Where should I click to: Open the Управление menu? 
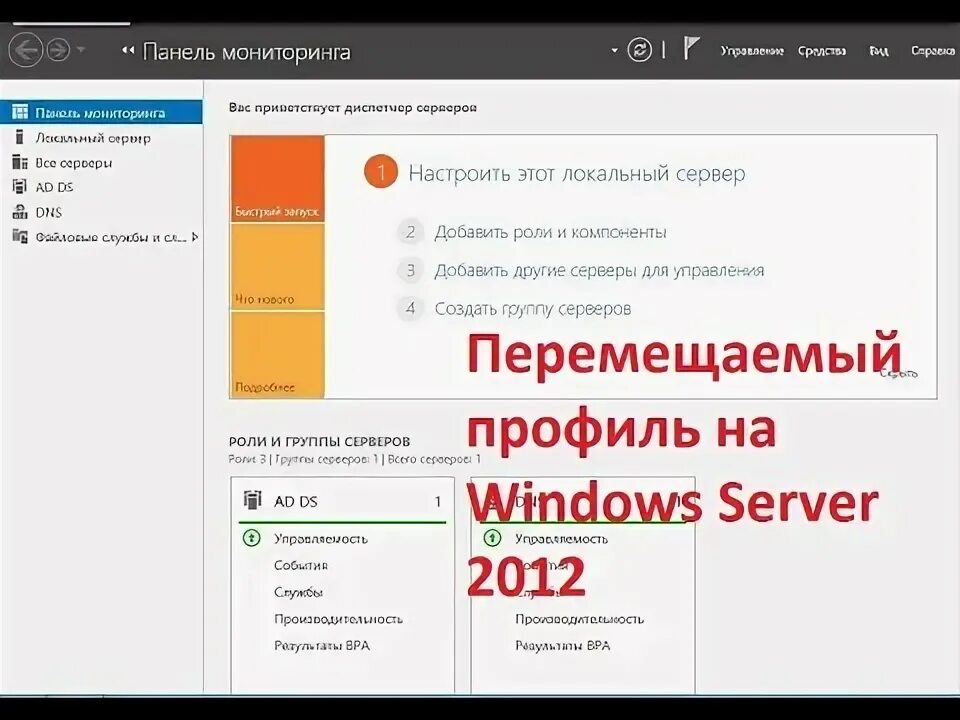tap(752, 51)
